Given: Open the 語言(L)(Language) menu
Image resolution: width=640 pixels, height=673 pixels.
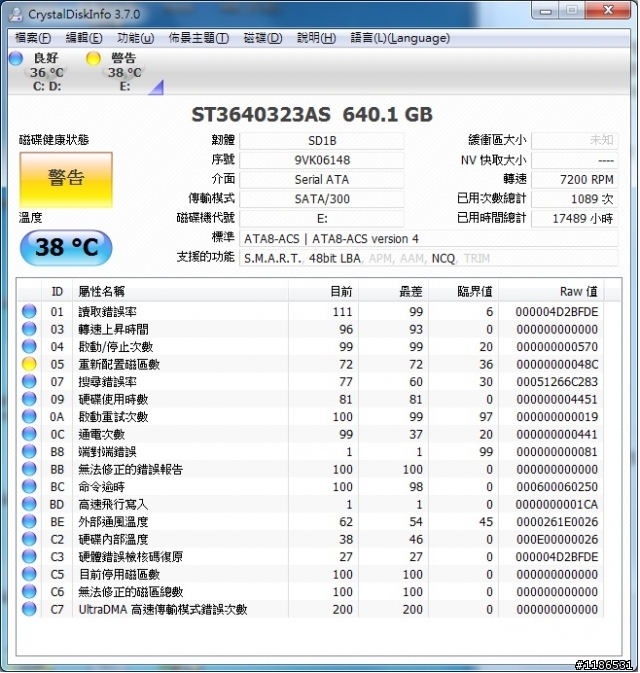Looking at the screenshot, I should (x=400, y=38).
